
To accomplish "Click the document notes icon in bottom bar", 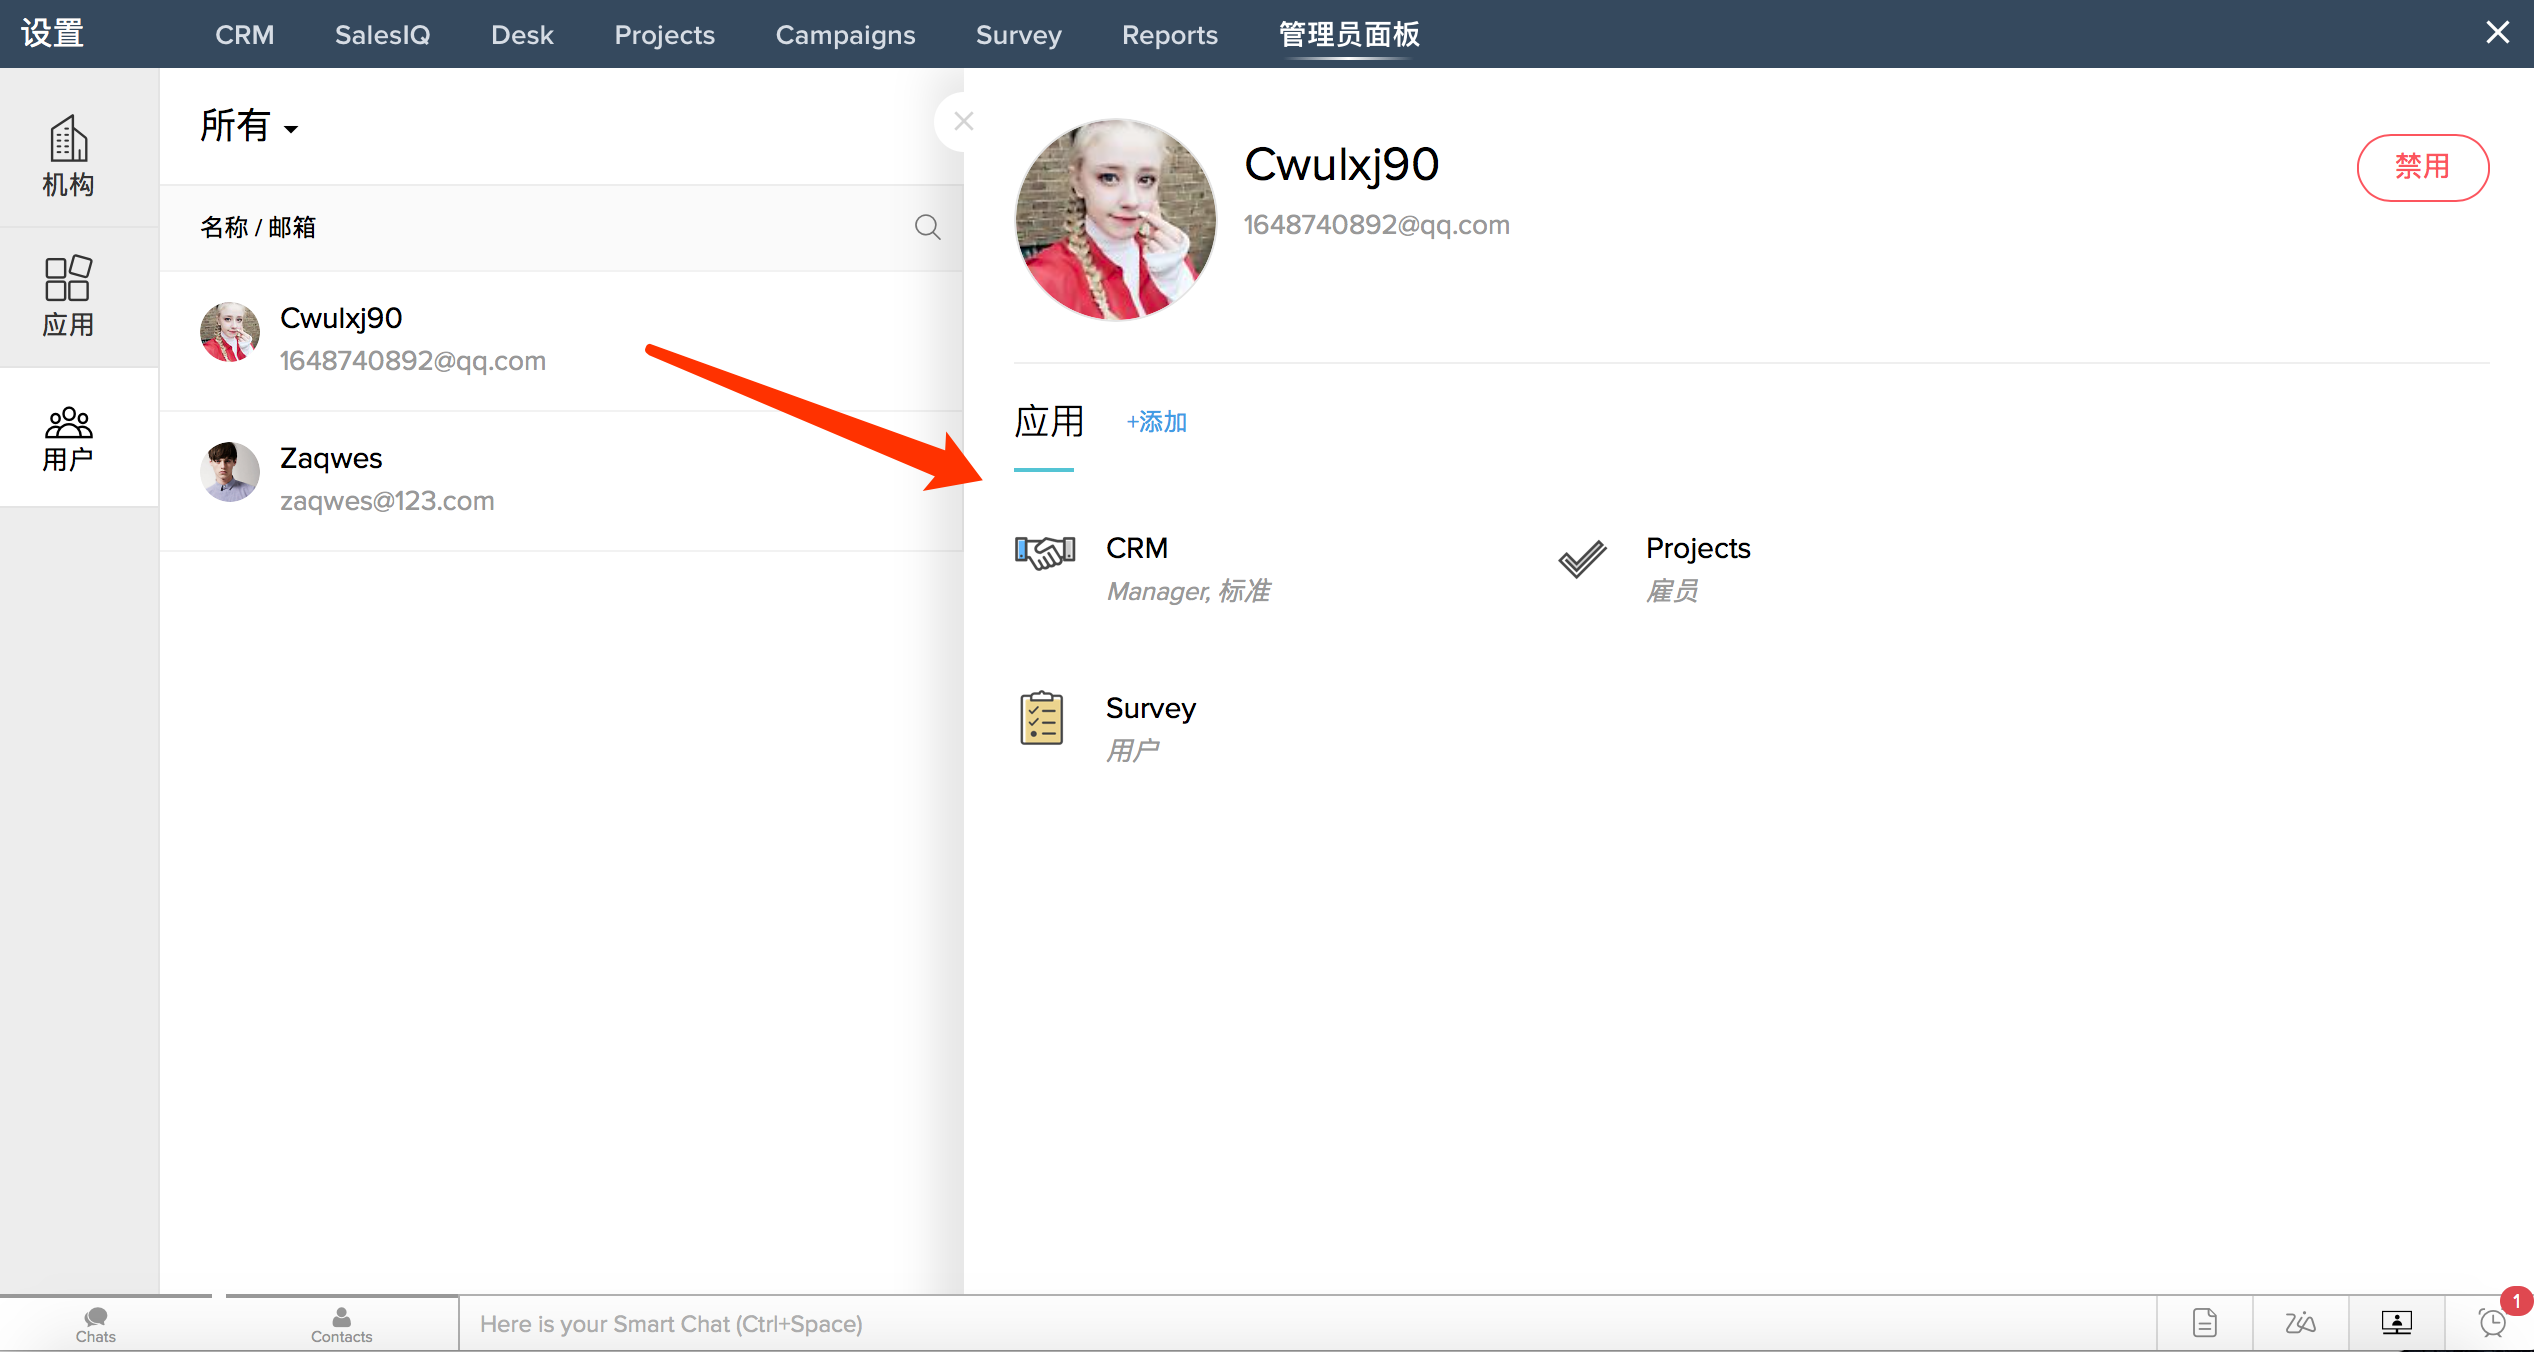I will pos(2204,1323).
